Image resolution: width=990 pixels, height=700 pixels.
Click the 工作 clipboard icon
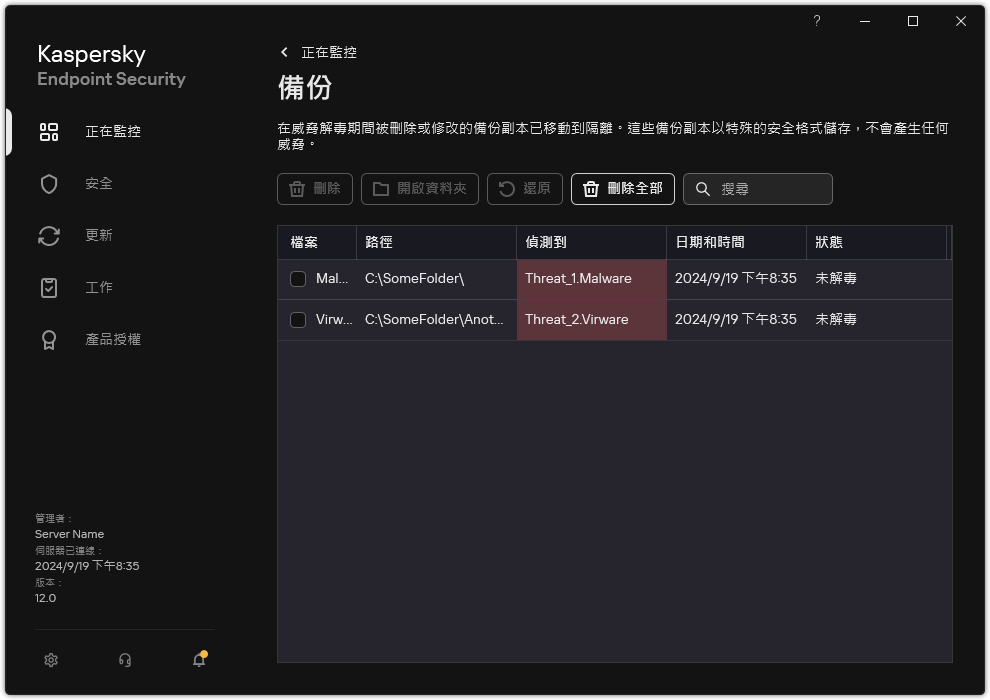tap(48, 287)
